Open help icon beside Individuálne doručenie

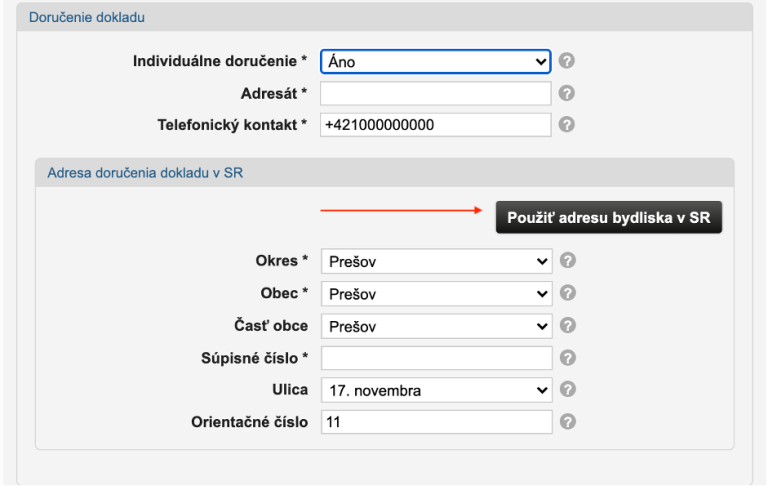(x=567, y=61)
